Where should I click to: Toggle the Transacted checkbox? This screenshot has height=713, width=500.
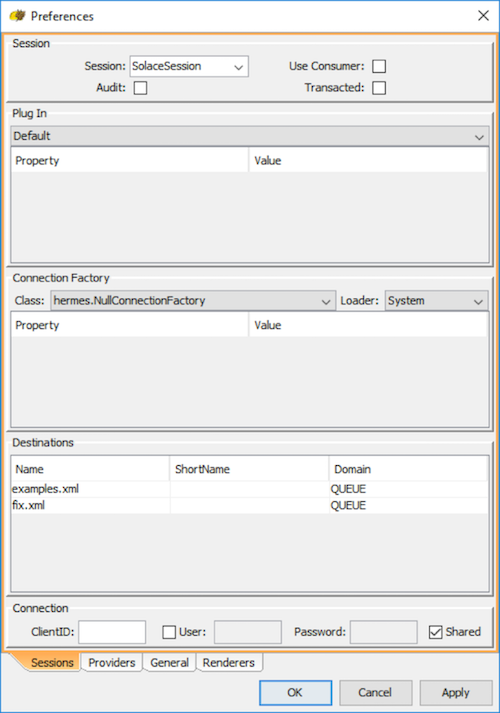tap(379, 88)
